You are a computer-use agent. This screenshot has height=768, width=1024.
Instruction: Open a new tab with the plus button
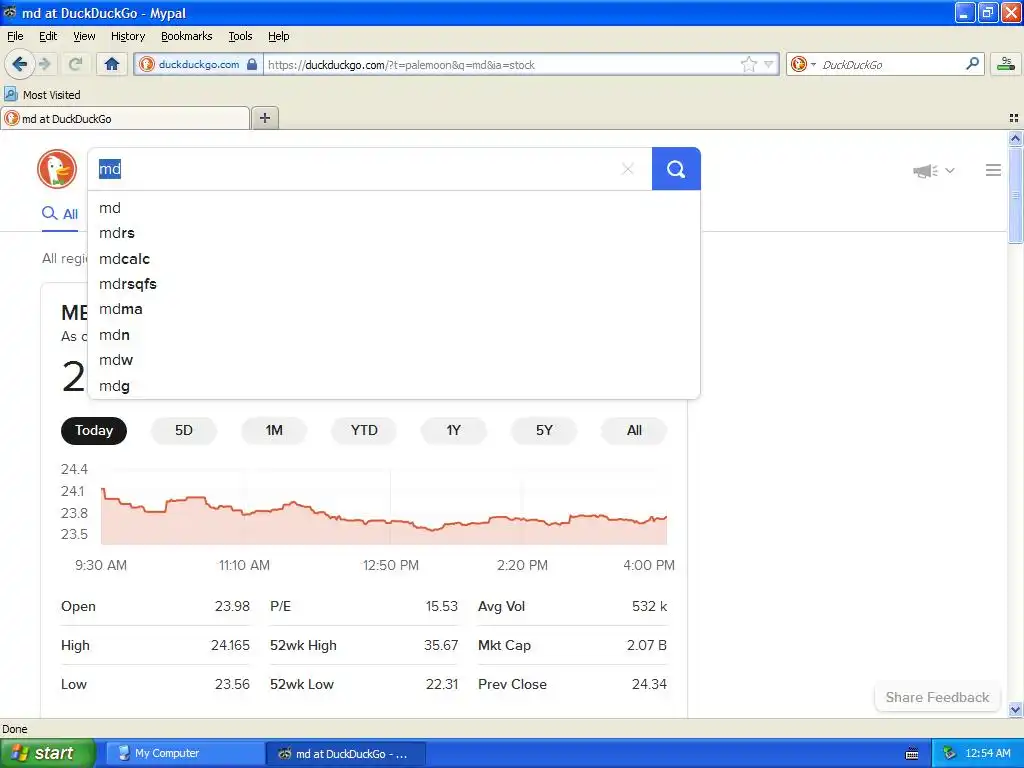264,118
